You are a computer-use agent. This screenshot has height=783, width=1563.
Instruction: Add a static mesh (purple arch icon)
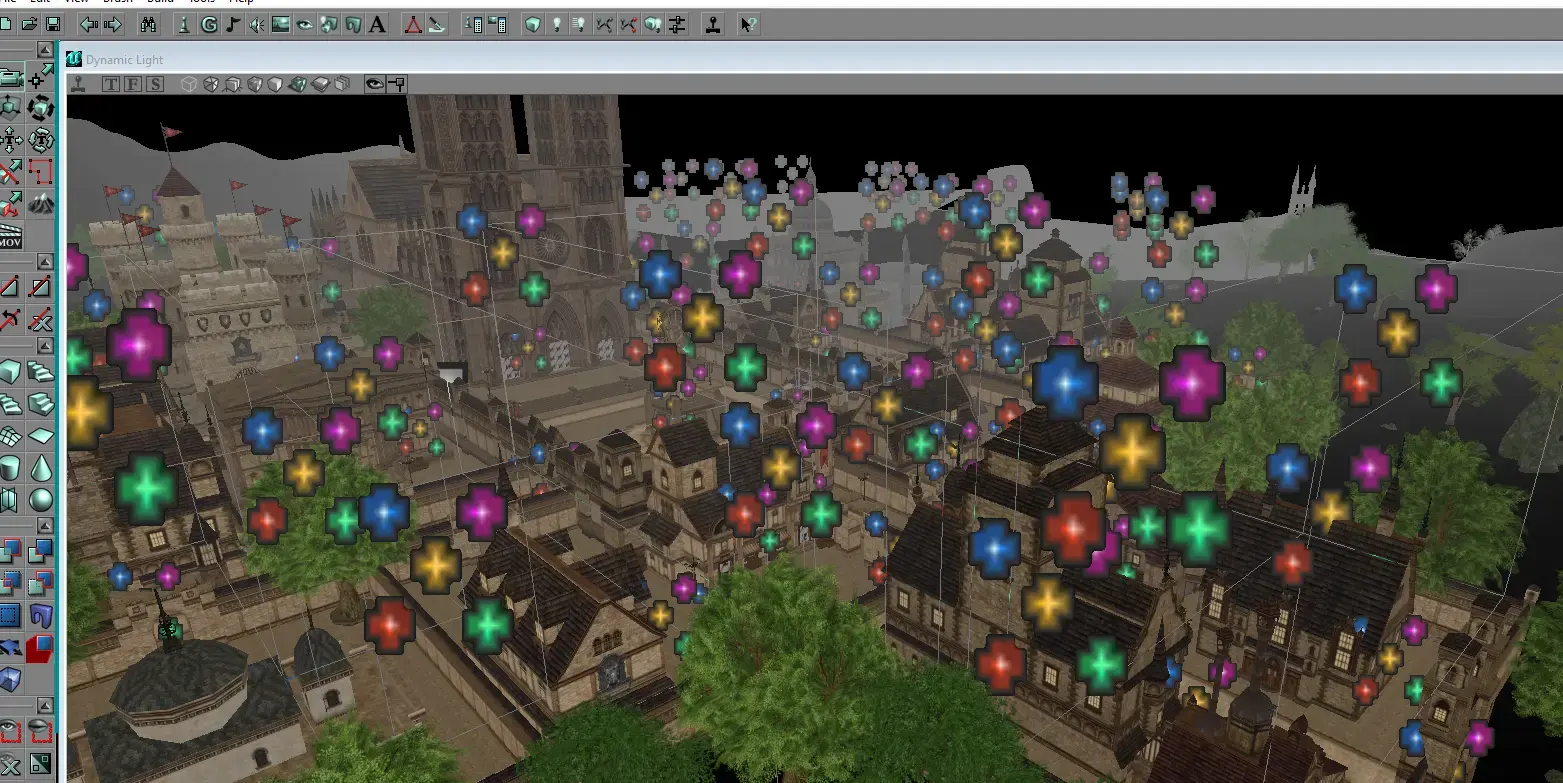coord(41,614)
